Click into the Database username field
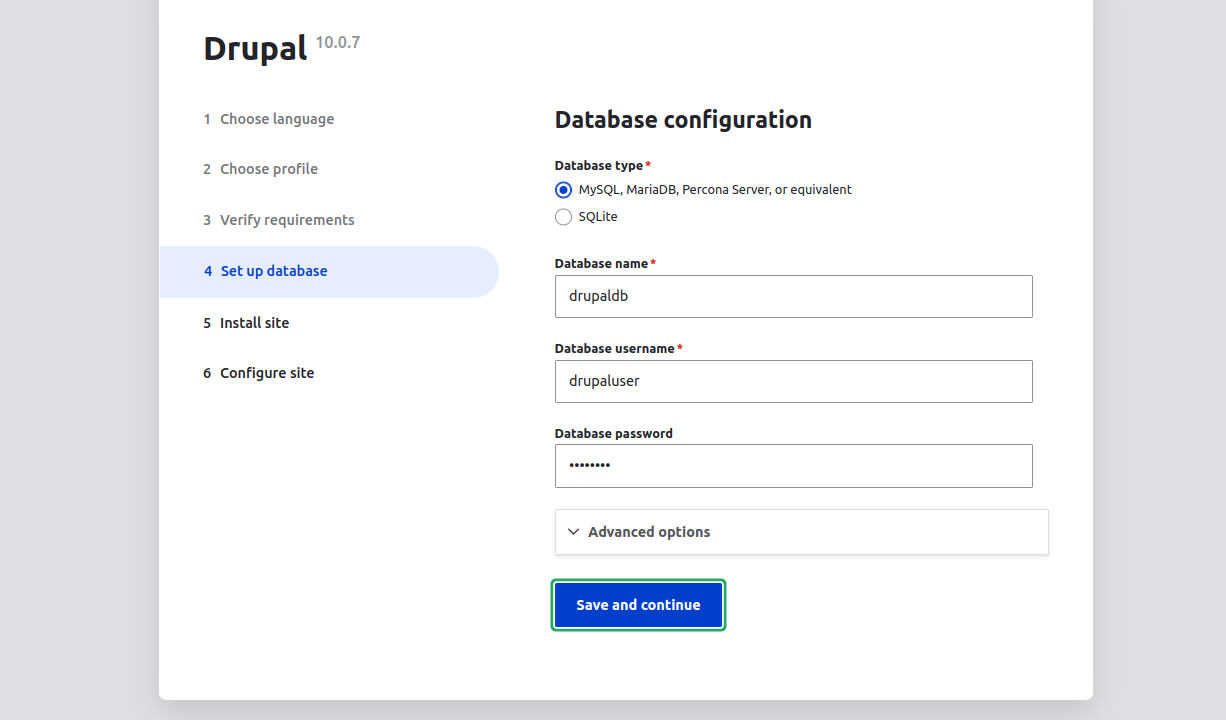1226x720 pixels. 793,381
